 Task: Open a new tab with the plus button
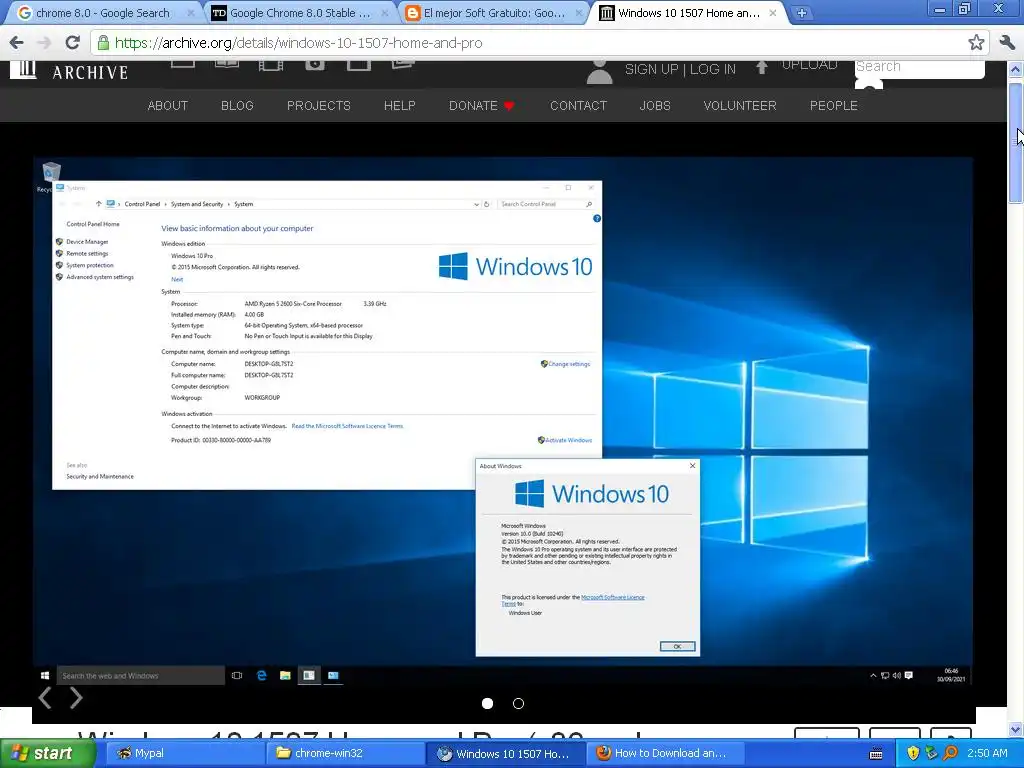click(x=801, y=13)
